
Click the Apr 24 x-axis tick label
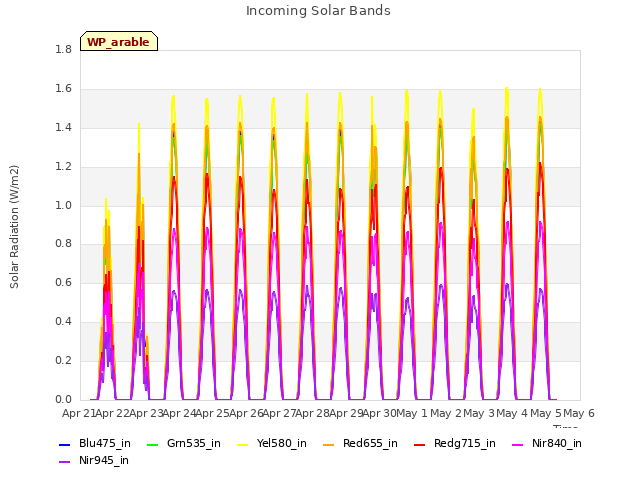179,413
